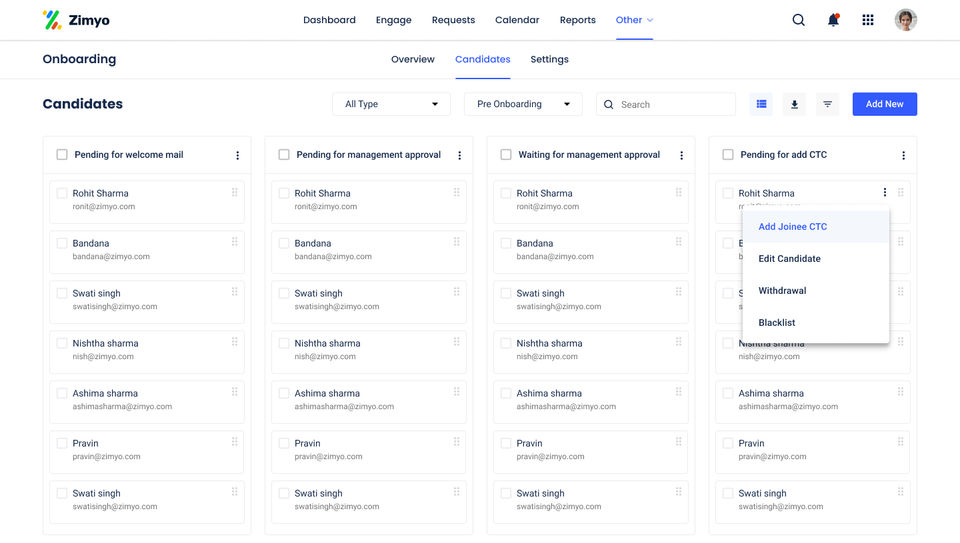Open the apps grid menu

tap(868, 20)
